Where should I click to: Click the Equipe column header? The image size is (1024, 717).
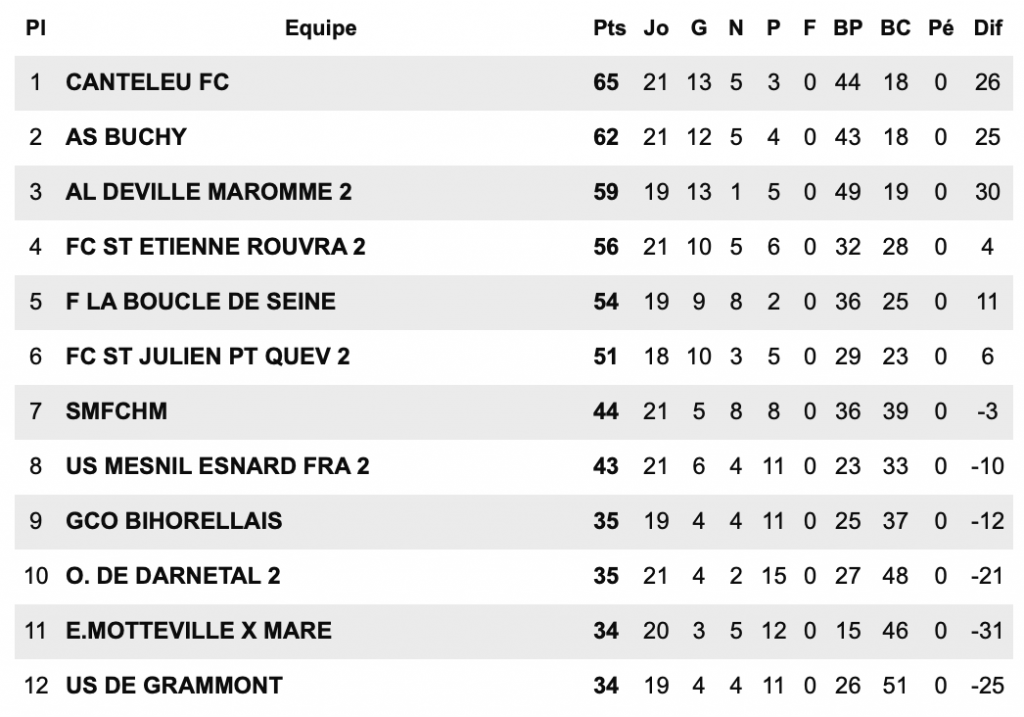[x=321, y=29]
